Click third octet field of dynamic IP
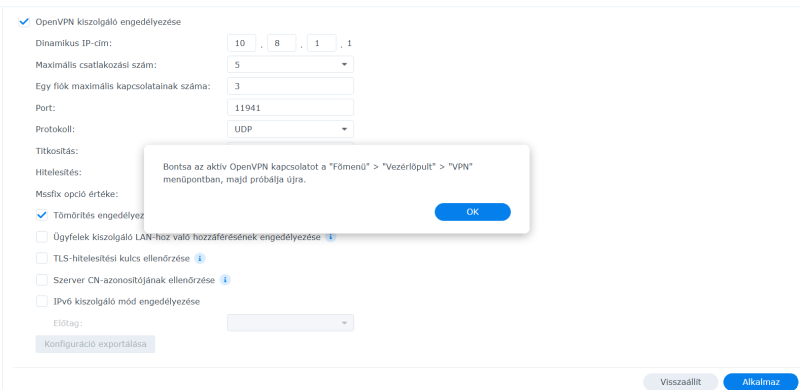 pyautogui.click(x=322, y=43)
